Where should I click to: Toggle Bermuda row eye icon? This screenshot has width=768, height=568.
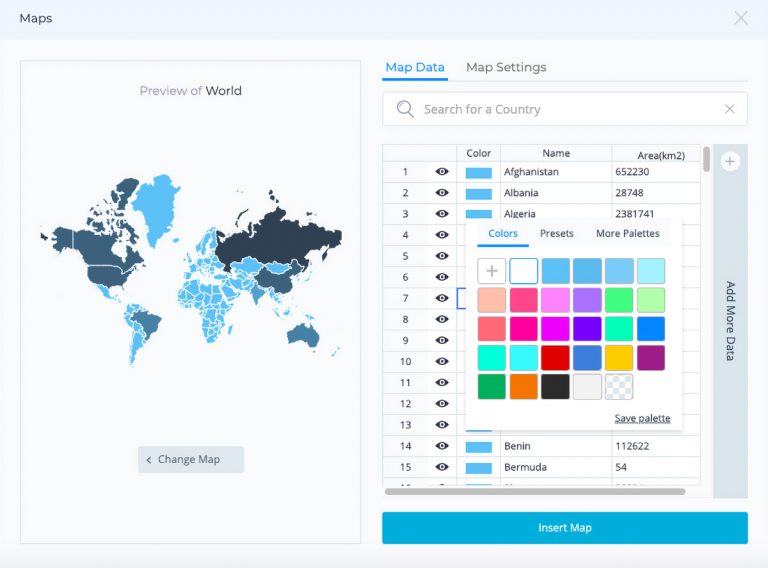442,467
